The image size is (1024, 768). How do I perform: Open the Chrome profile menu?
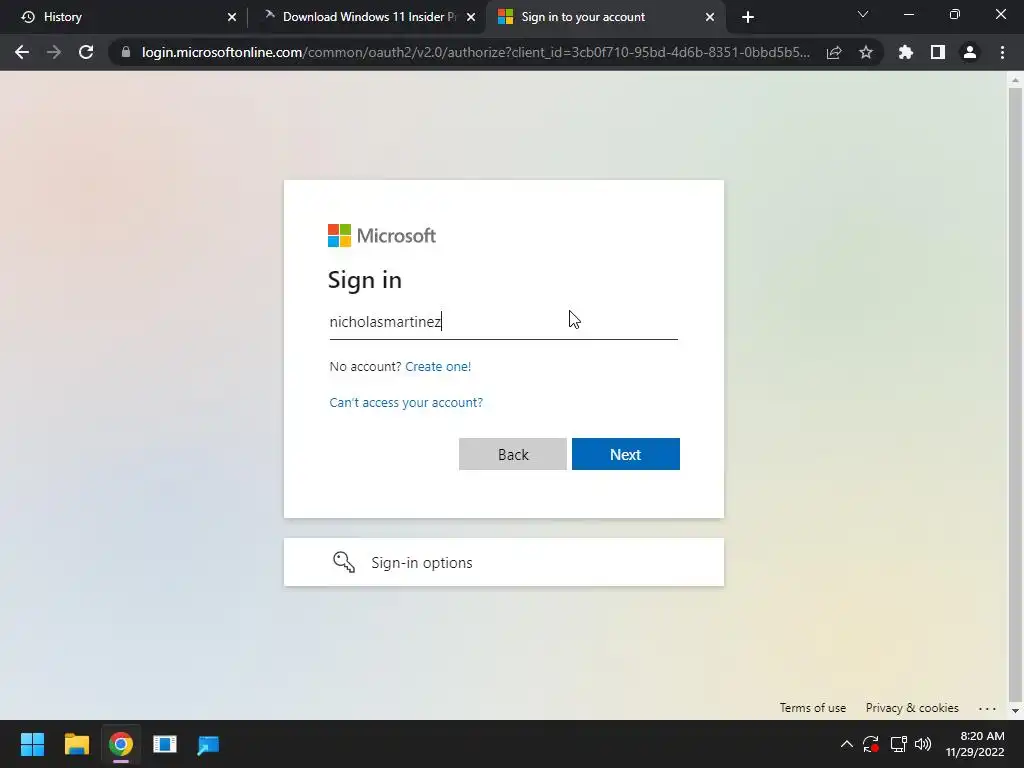(970, 52)
